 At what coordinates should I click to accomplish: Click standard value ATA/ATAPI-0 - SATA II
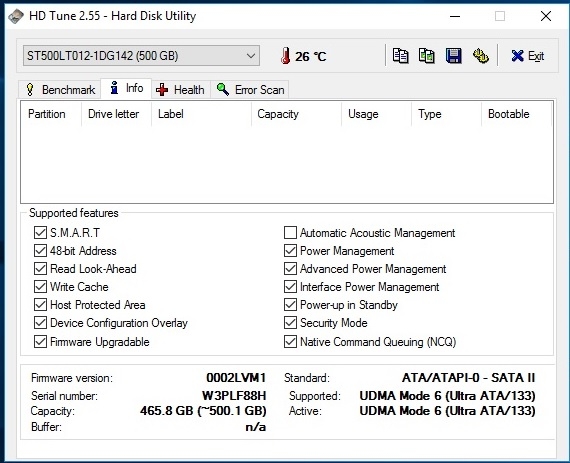tap(468, 378)
